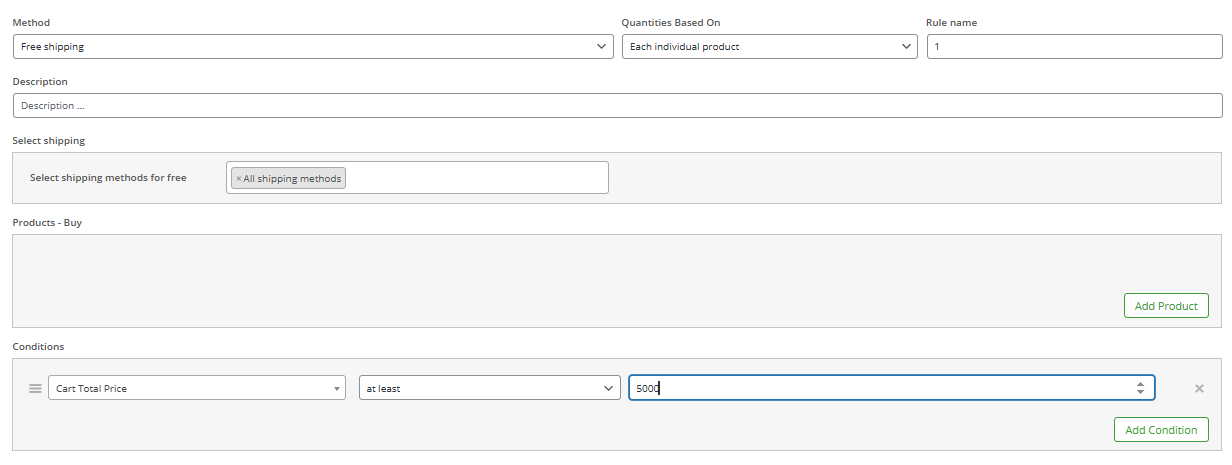Decrease the 5000 value with down arrow

(x=1140, y=392)
